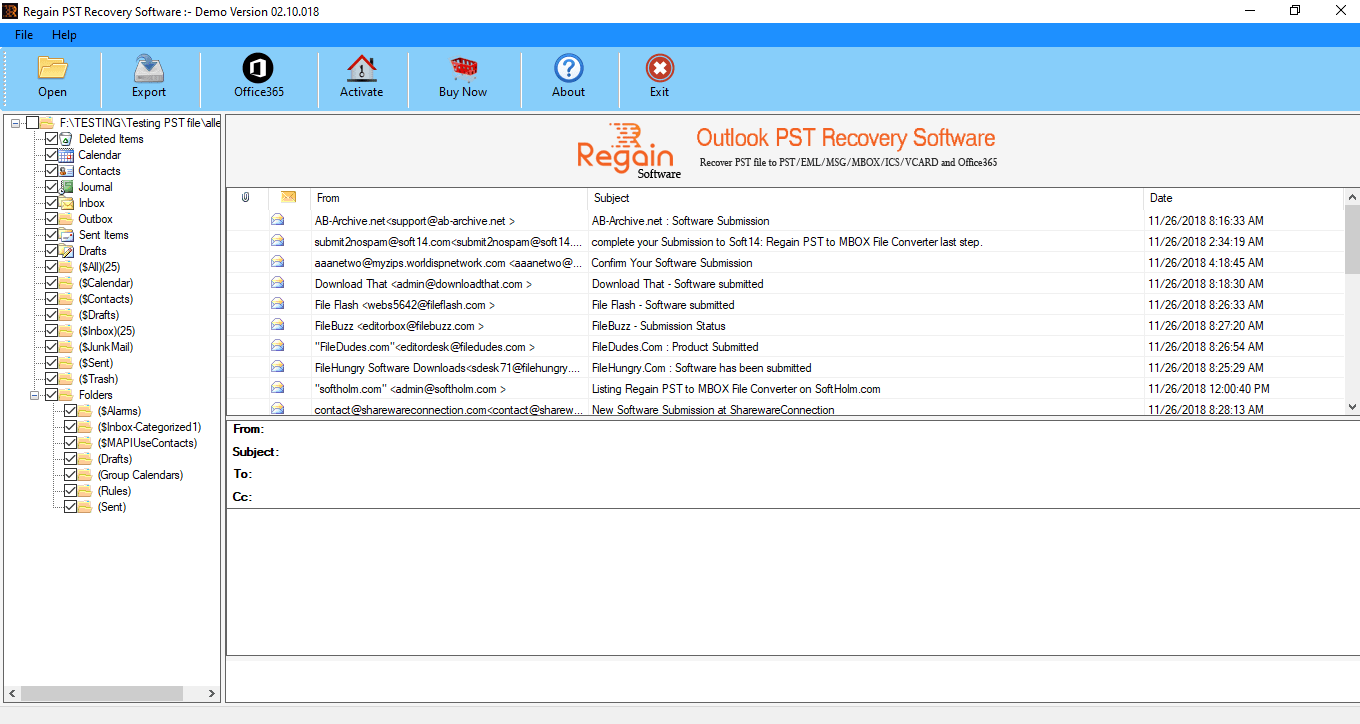Open the Buy Now cart icon
This screenshot has height=724, width=1360.
coord(463,68)
